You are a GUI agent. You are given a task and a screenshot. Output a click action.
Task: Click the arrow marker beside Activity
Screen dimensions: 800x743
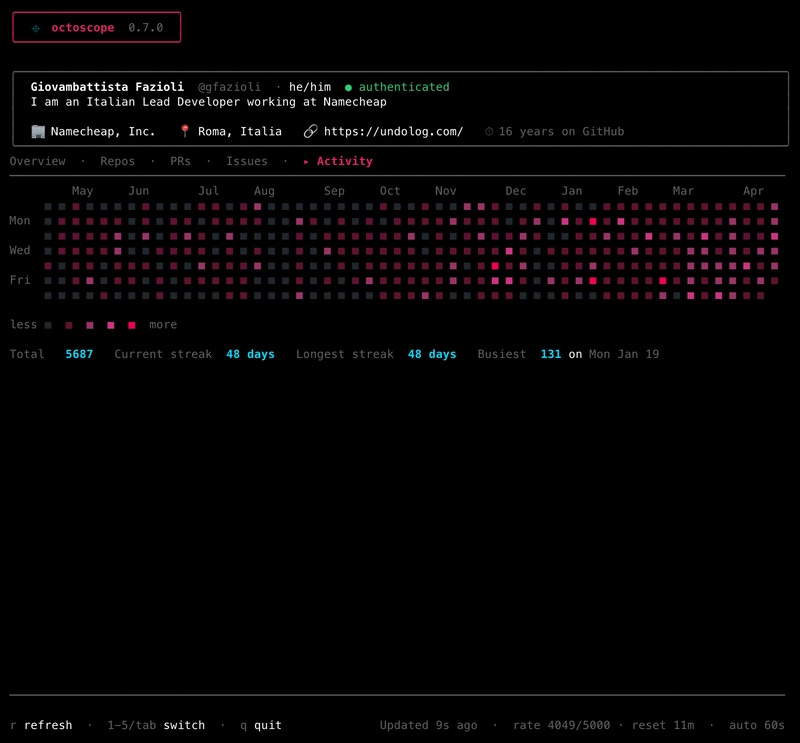point(306,162)
